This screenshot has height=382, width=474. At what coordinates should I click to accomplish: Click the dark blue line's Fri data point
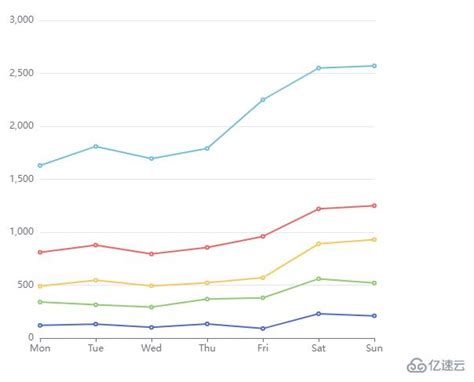[263, 329]
